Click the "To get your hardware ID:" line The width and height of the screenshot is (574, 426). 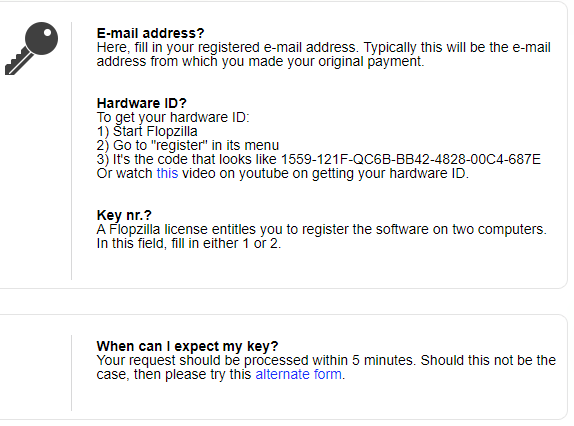coord(173,117)
